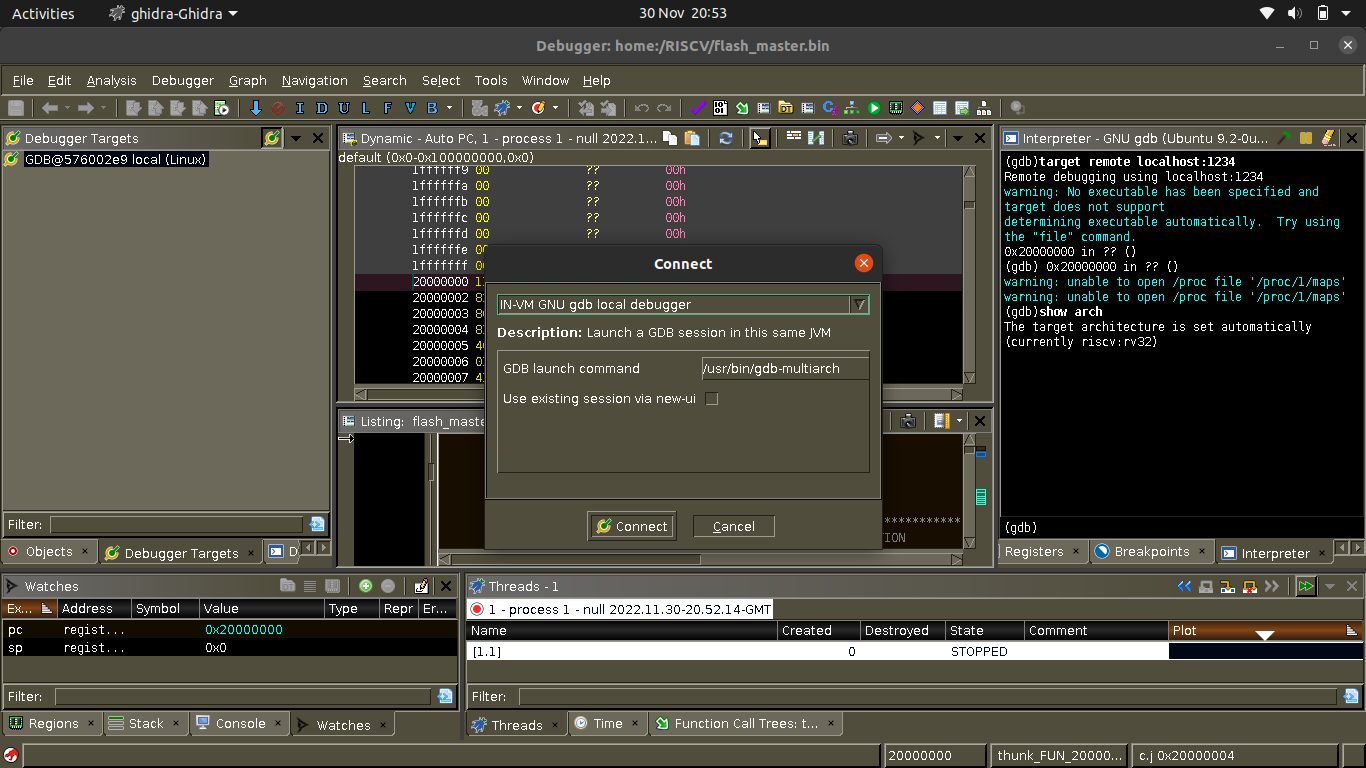Expand the byte-size dropdown next to B
This screenshot has width=1366, height=768.
[x=451, y=108]
